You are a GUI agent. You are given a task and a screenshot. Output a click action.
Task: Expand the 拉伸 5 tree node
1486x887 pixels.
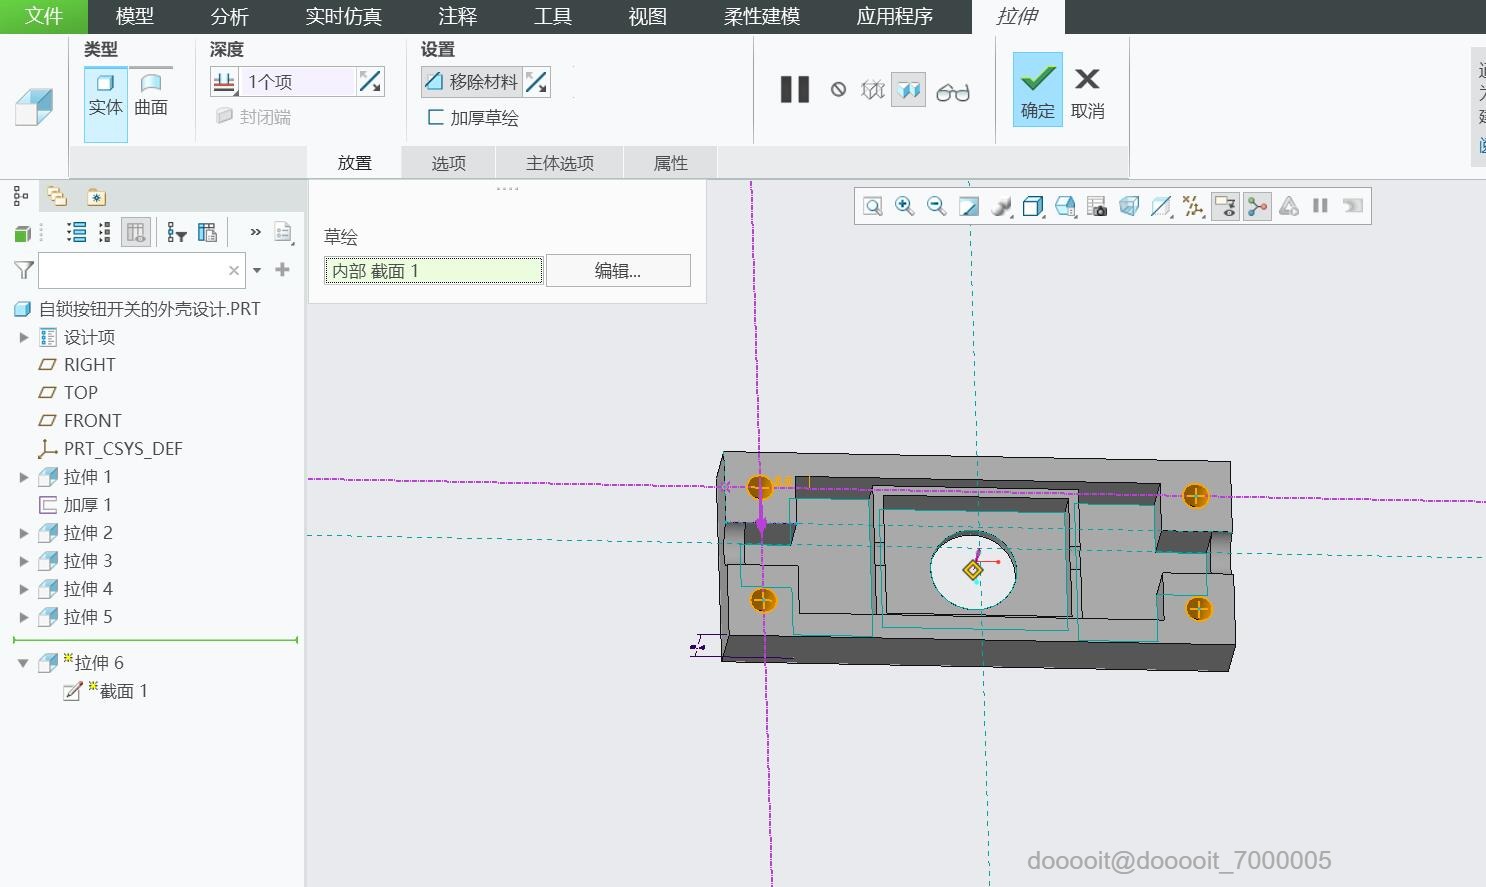point(24,617)
